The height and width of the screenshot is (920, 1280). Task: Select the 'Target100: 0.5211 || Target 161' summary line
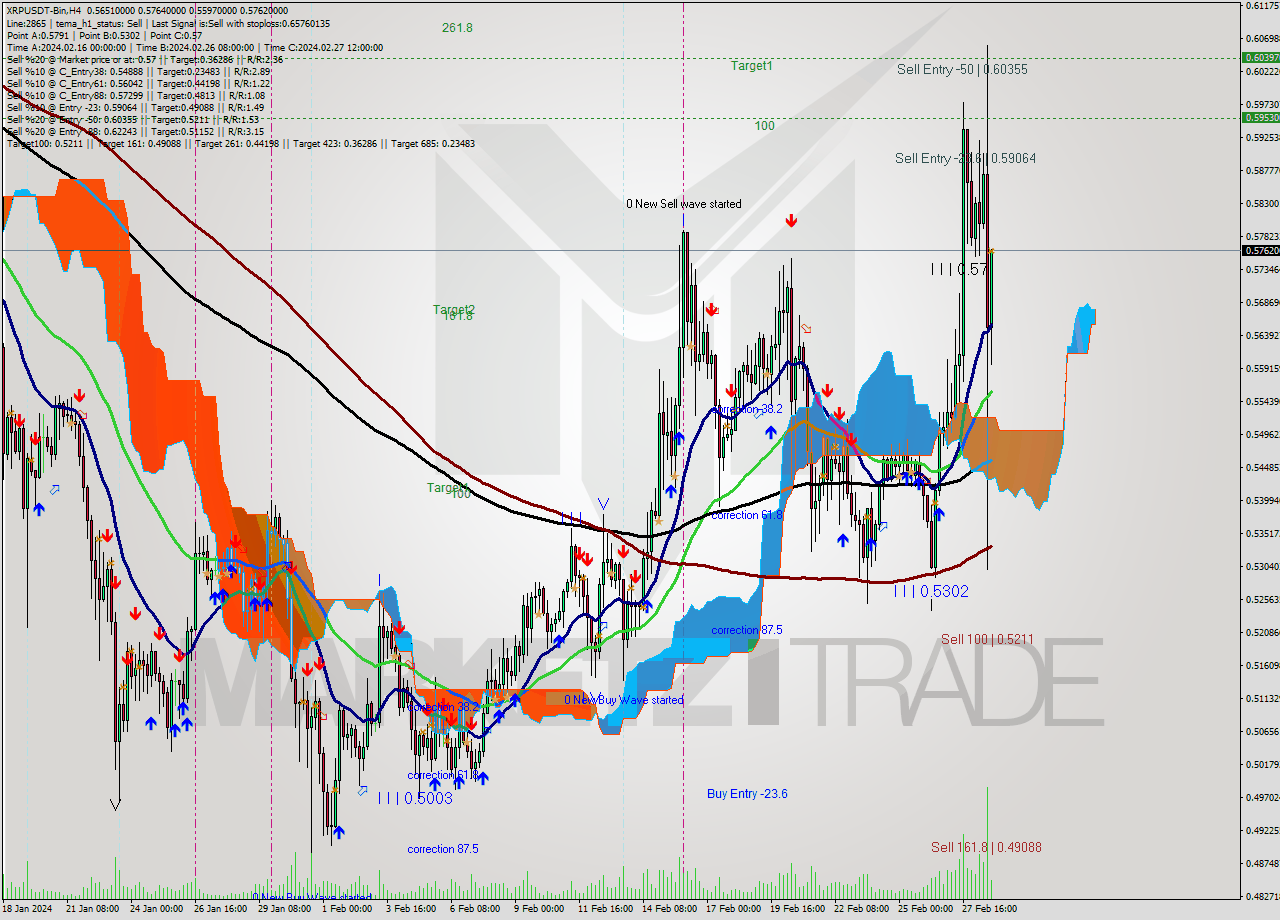point(240,143)
